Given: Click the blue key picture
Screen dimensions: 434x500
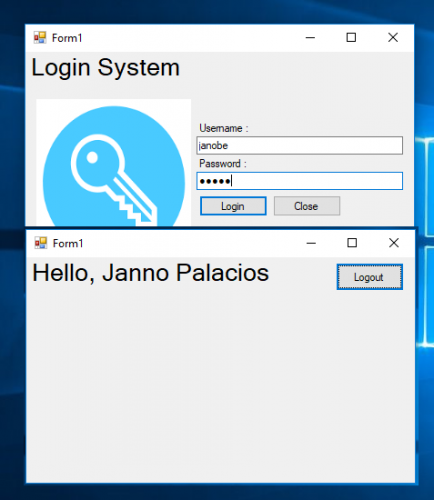Looking at the screenshot, I should [114, 163].
